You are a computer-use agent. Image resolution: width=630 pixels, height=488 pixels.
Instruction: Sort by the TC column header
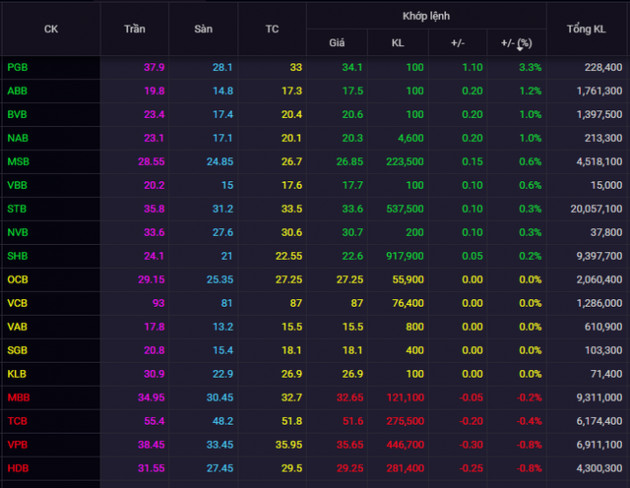coord(272,29)
